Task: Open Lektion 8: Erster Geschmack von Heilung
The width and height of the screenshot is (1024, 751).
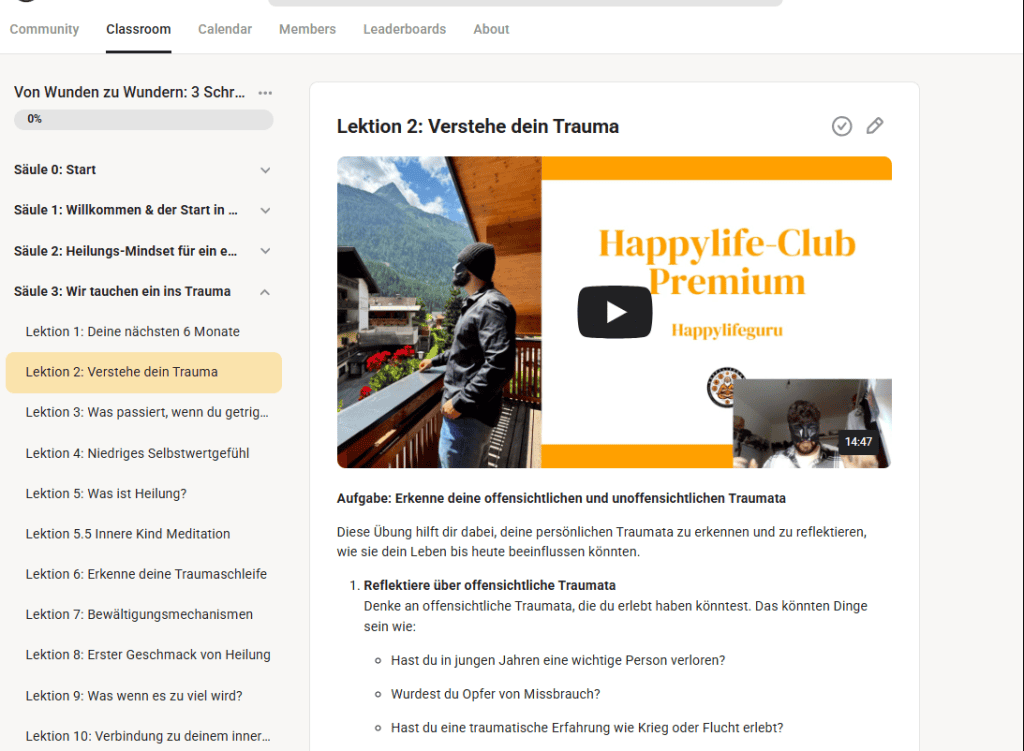Action: [144, 655]
